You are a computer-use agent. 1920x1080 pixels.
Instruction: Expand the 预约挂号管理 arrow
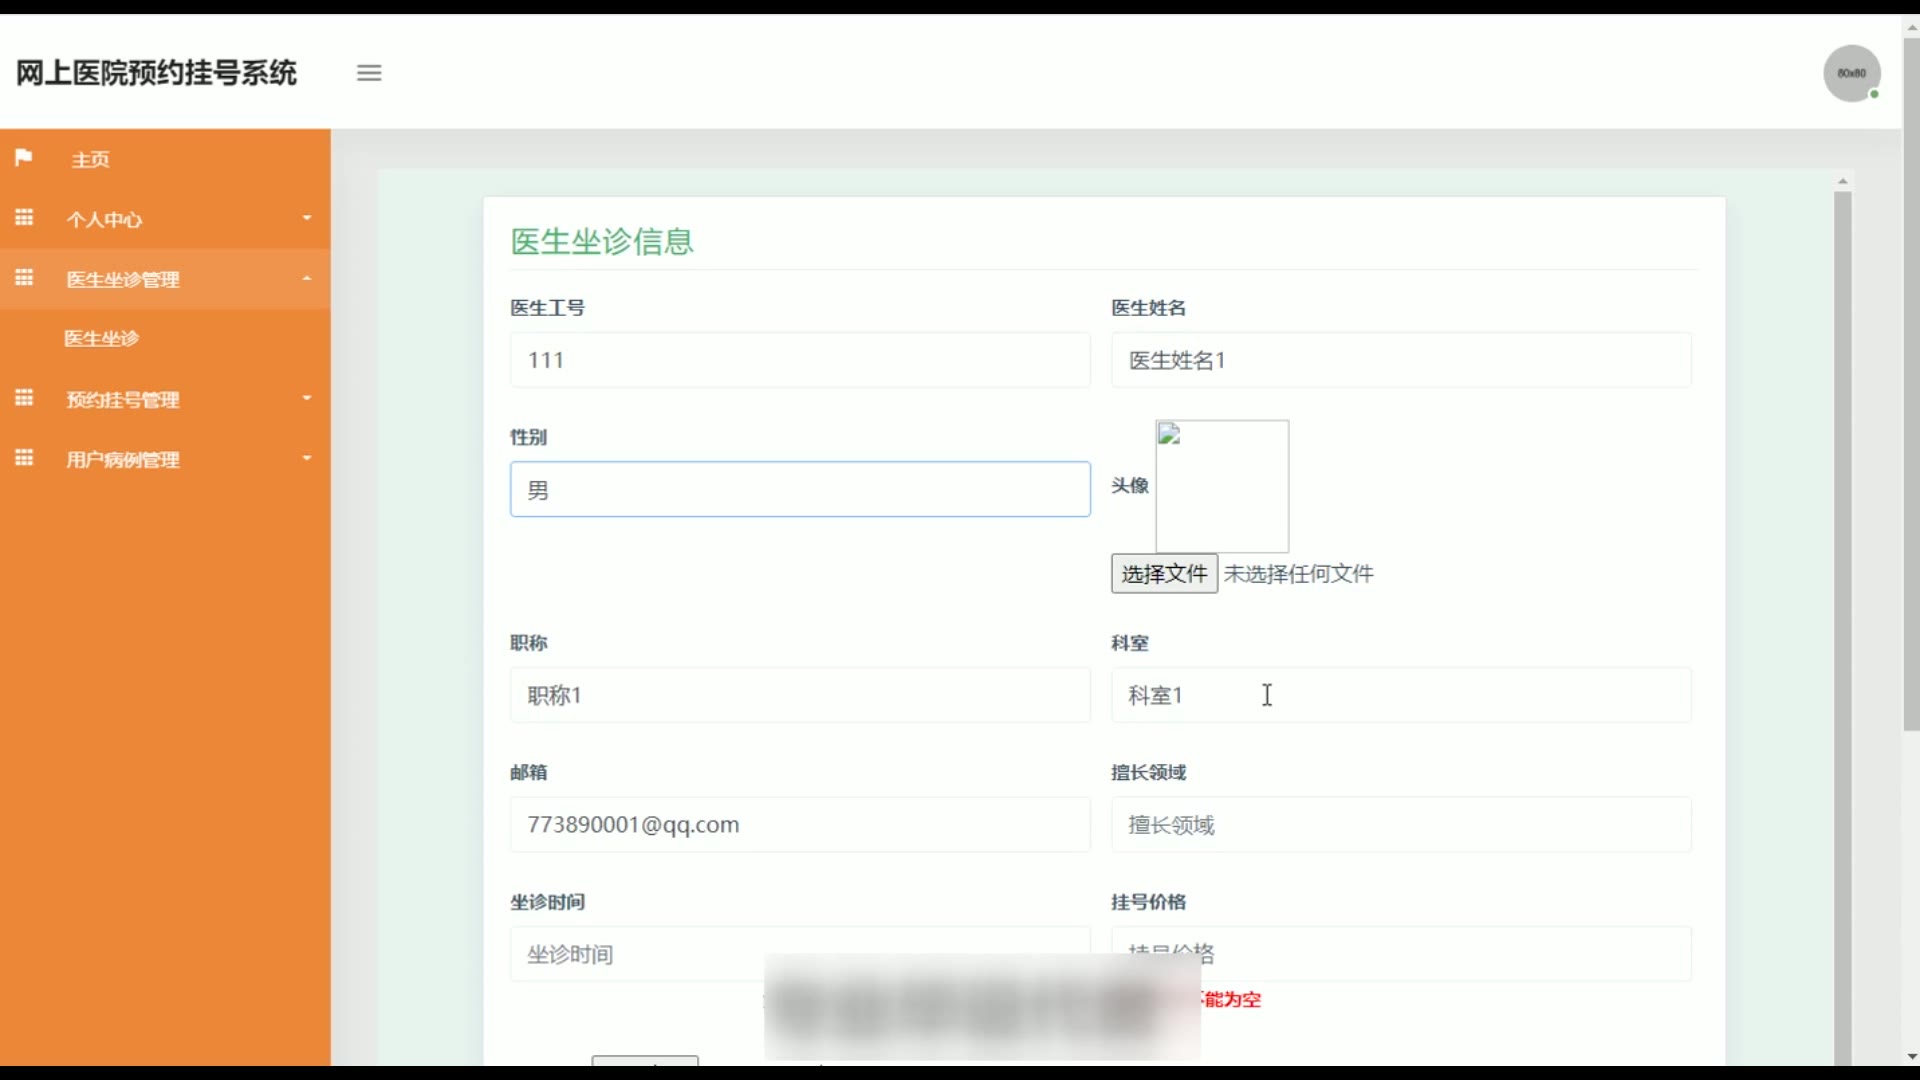coord(307,398)
